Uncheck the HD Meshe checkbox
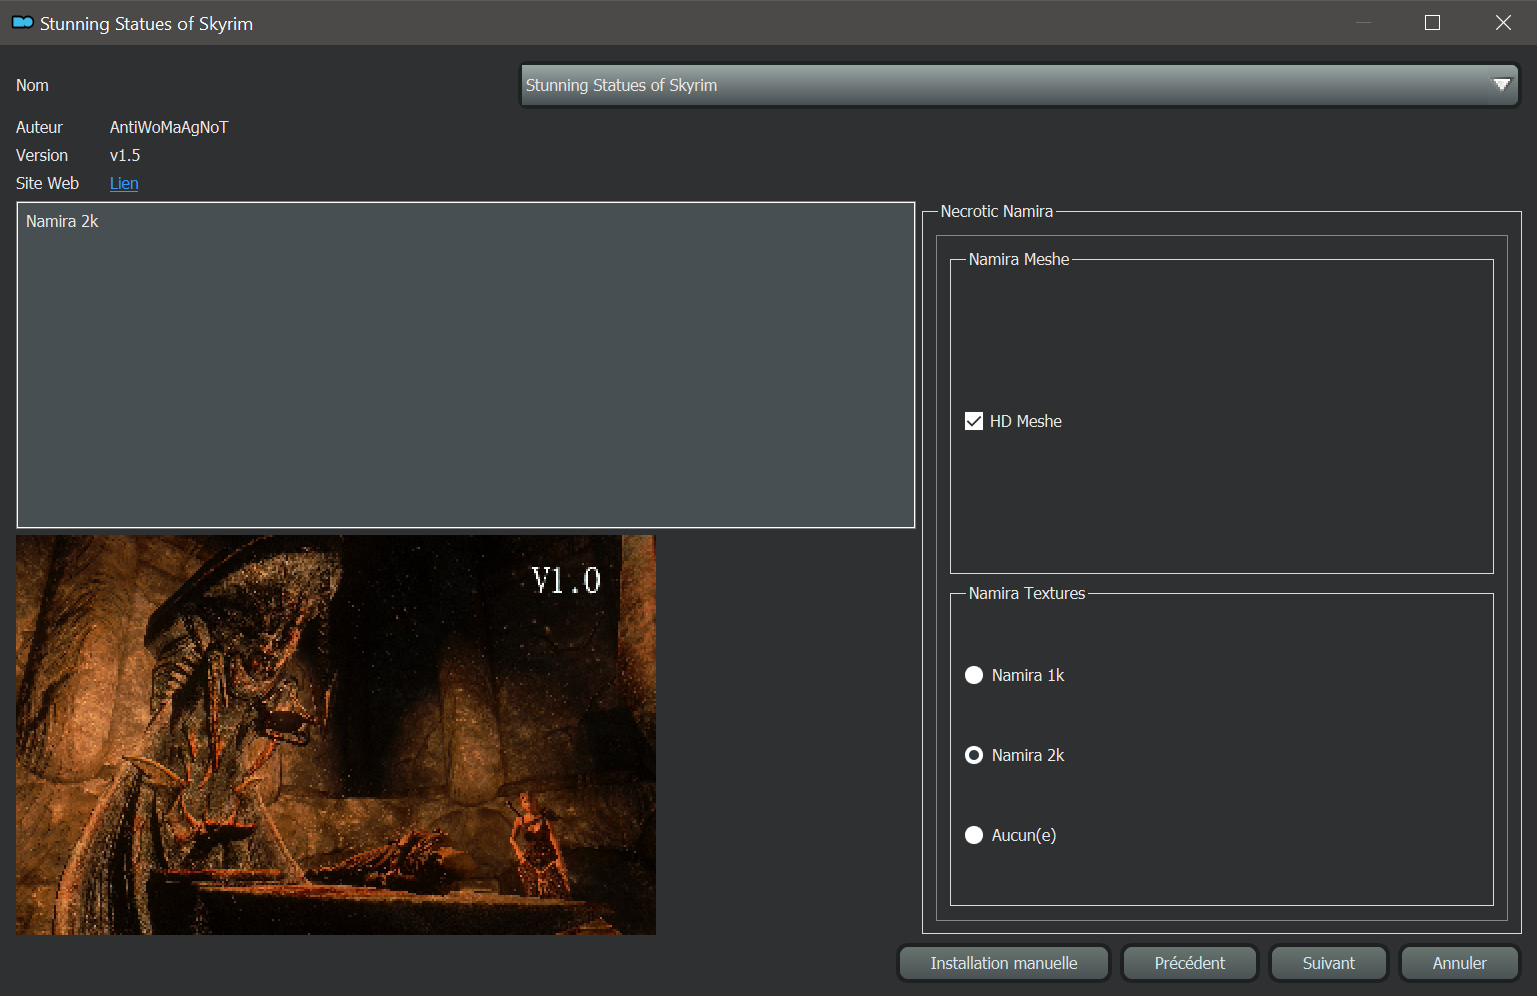Viewport: 1537px width, 996px height. coord(974,421)
